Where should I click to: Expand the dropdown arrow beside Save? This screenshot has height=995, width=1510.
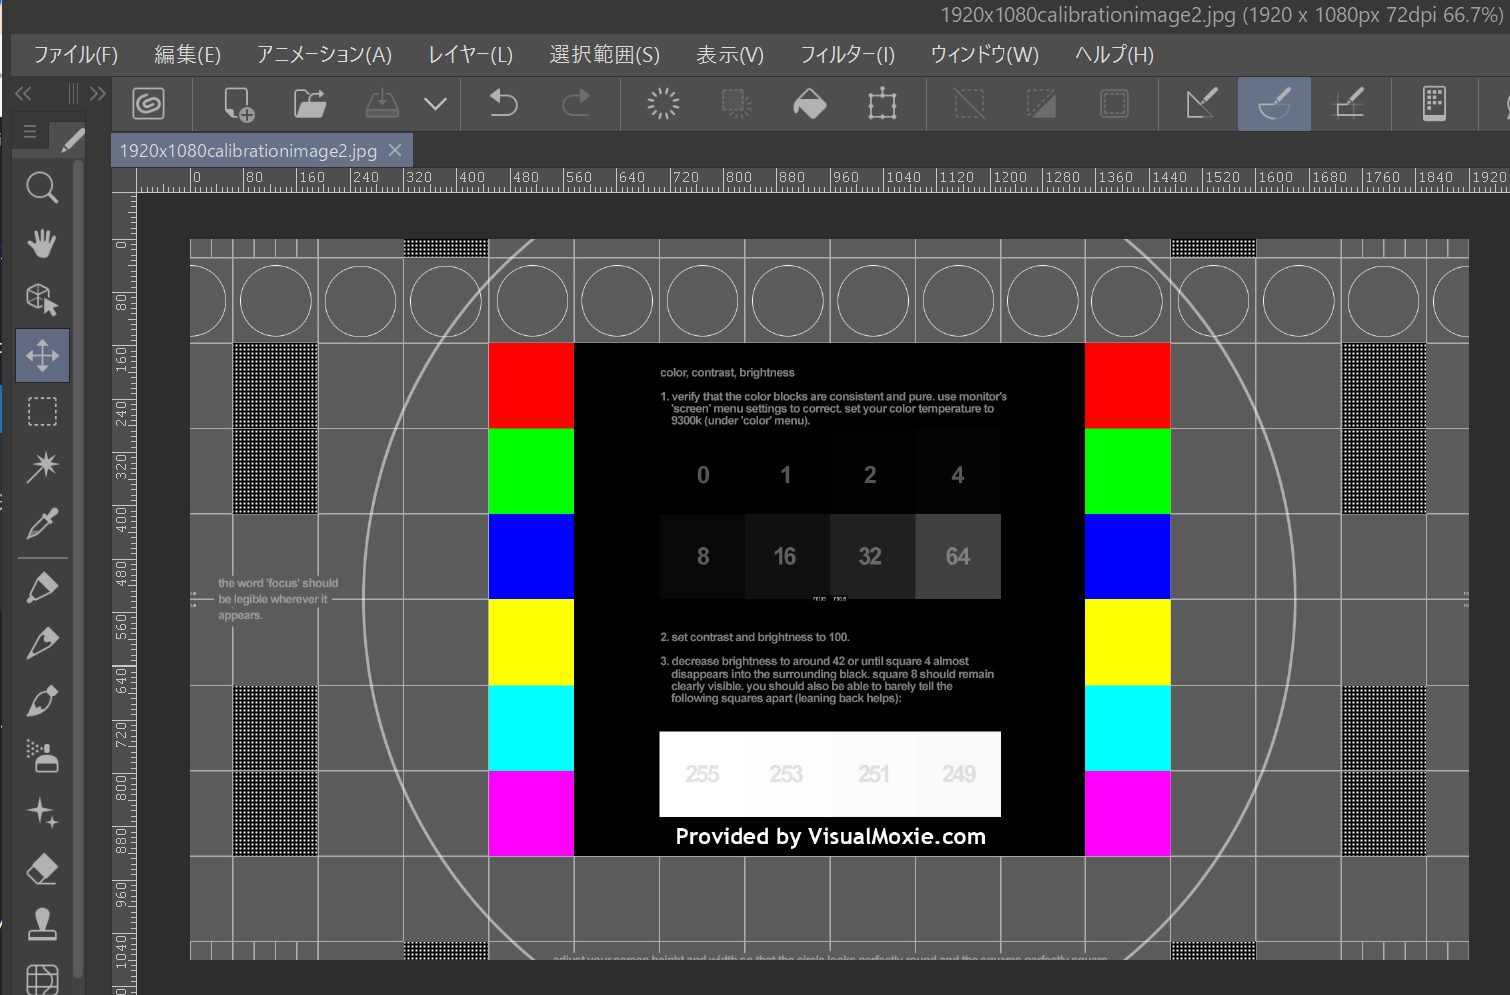coord(435,104)
